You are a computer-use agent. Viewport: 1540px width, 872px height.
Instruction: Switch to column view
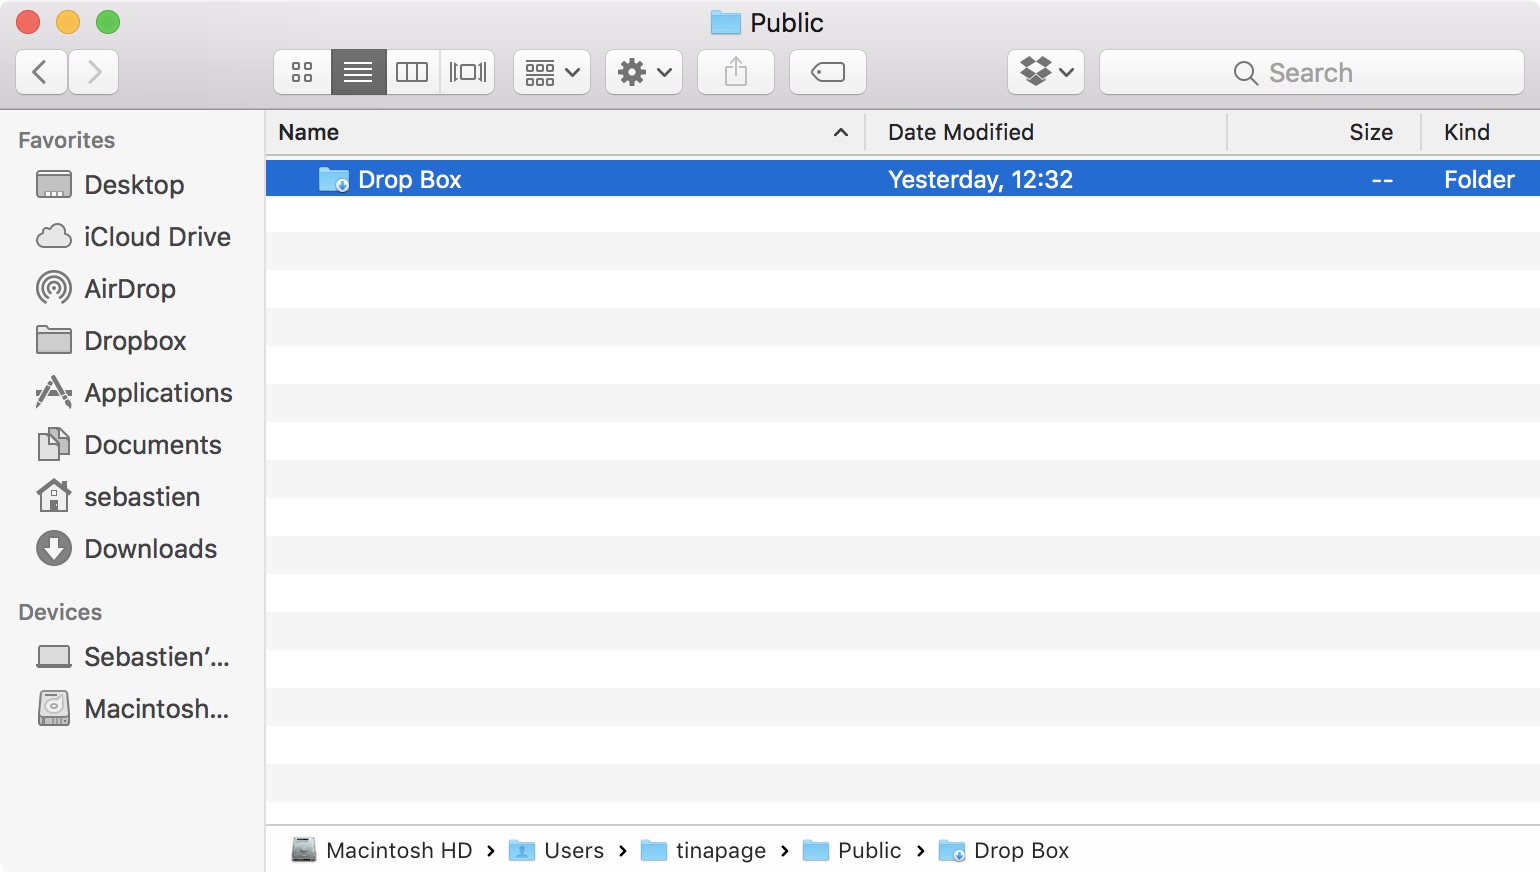pyautogui.click(x=412, y=72)
